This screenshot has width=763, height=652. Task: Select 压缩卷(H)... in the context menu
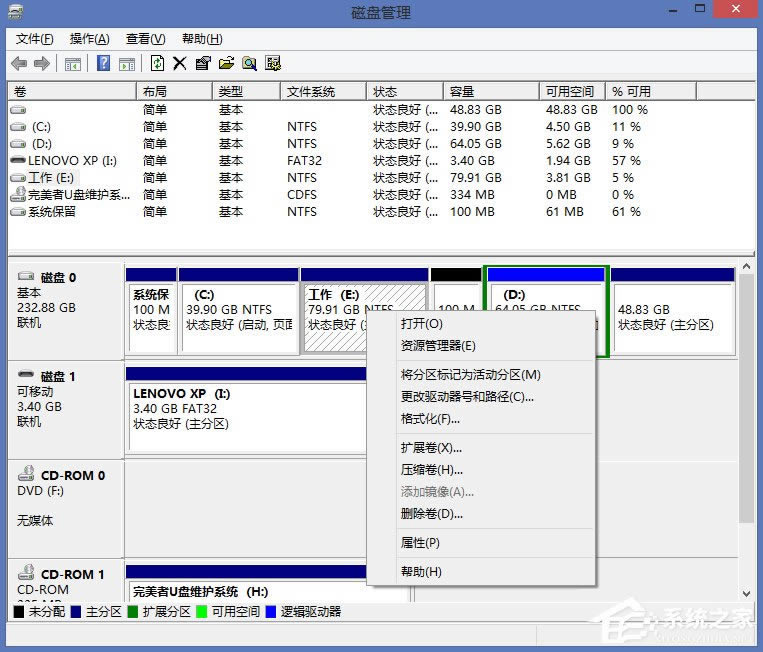(431, 470)
